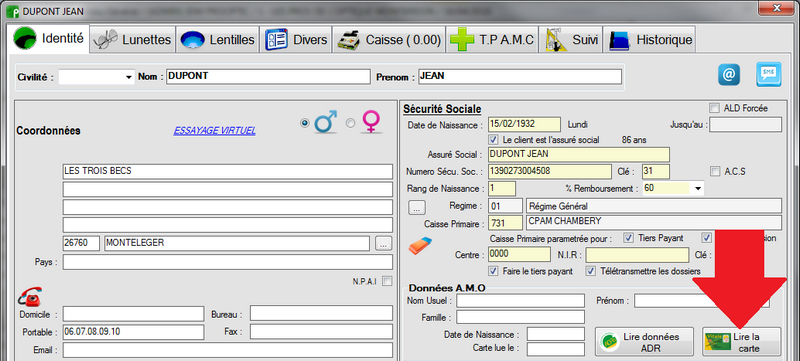
Task: Open the Caisse (0.00) tab
Action: click(x=389, y=40)
